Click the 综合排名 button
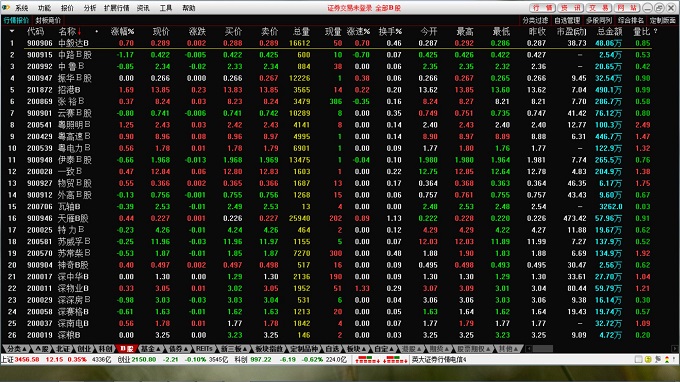The width and height of the screenshot is (680, 382). click(631, 20)
